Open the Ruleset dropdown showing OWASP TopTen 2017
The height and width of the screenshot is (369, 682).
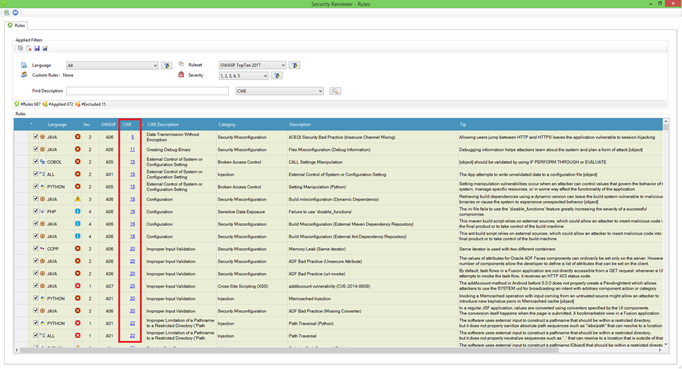coord(252,65)
